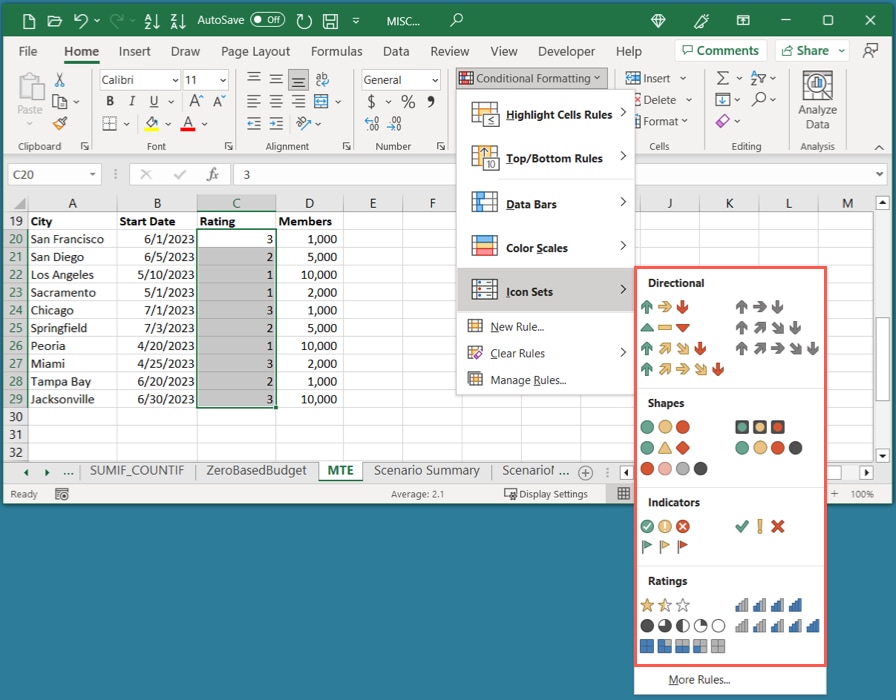896x700 pixels.
Task: Open the Fill Color dropdown arrow
Action: point(167,123)
